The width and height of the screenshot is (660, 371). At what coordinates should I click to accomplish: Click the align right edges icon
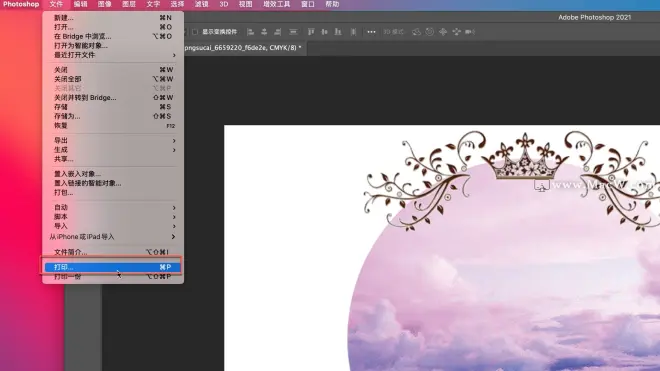277,32
